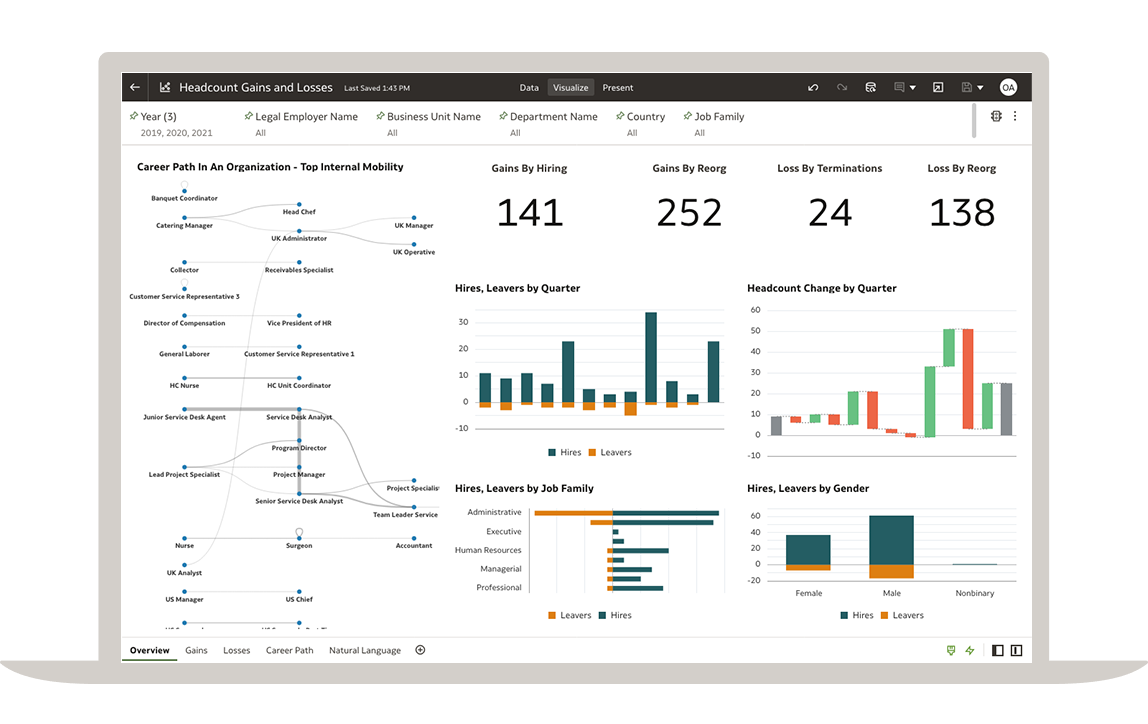Screen dimensions: 1148x724
Task: Add a new canvas with plus icon
Action: click(x=420, y=650)
